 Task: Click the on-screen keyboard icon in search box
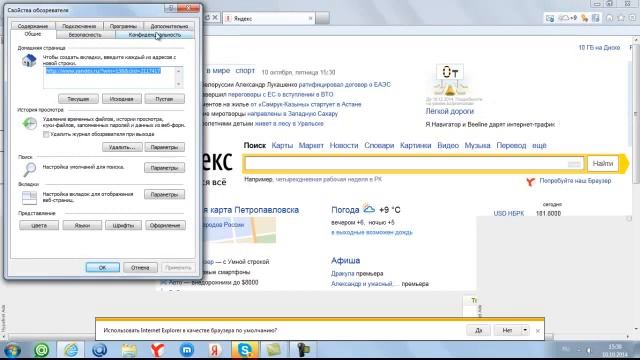pos(574,164)
